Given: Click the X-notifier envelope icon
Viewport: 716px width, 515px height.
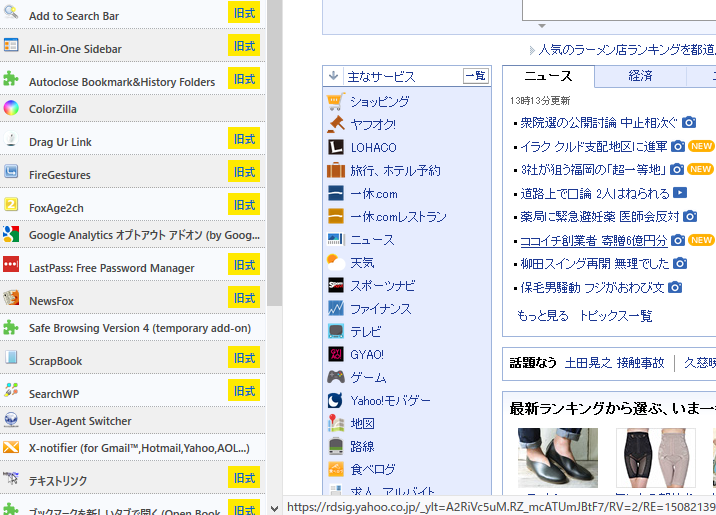Looking at the screenshot, I should coord(11,447).
